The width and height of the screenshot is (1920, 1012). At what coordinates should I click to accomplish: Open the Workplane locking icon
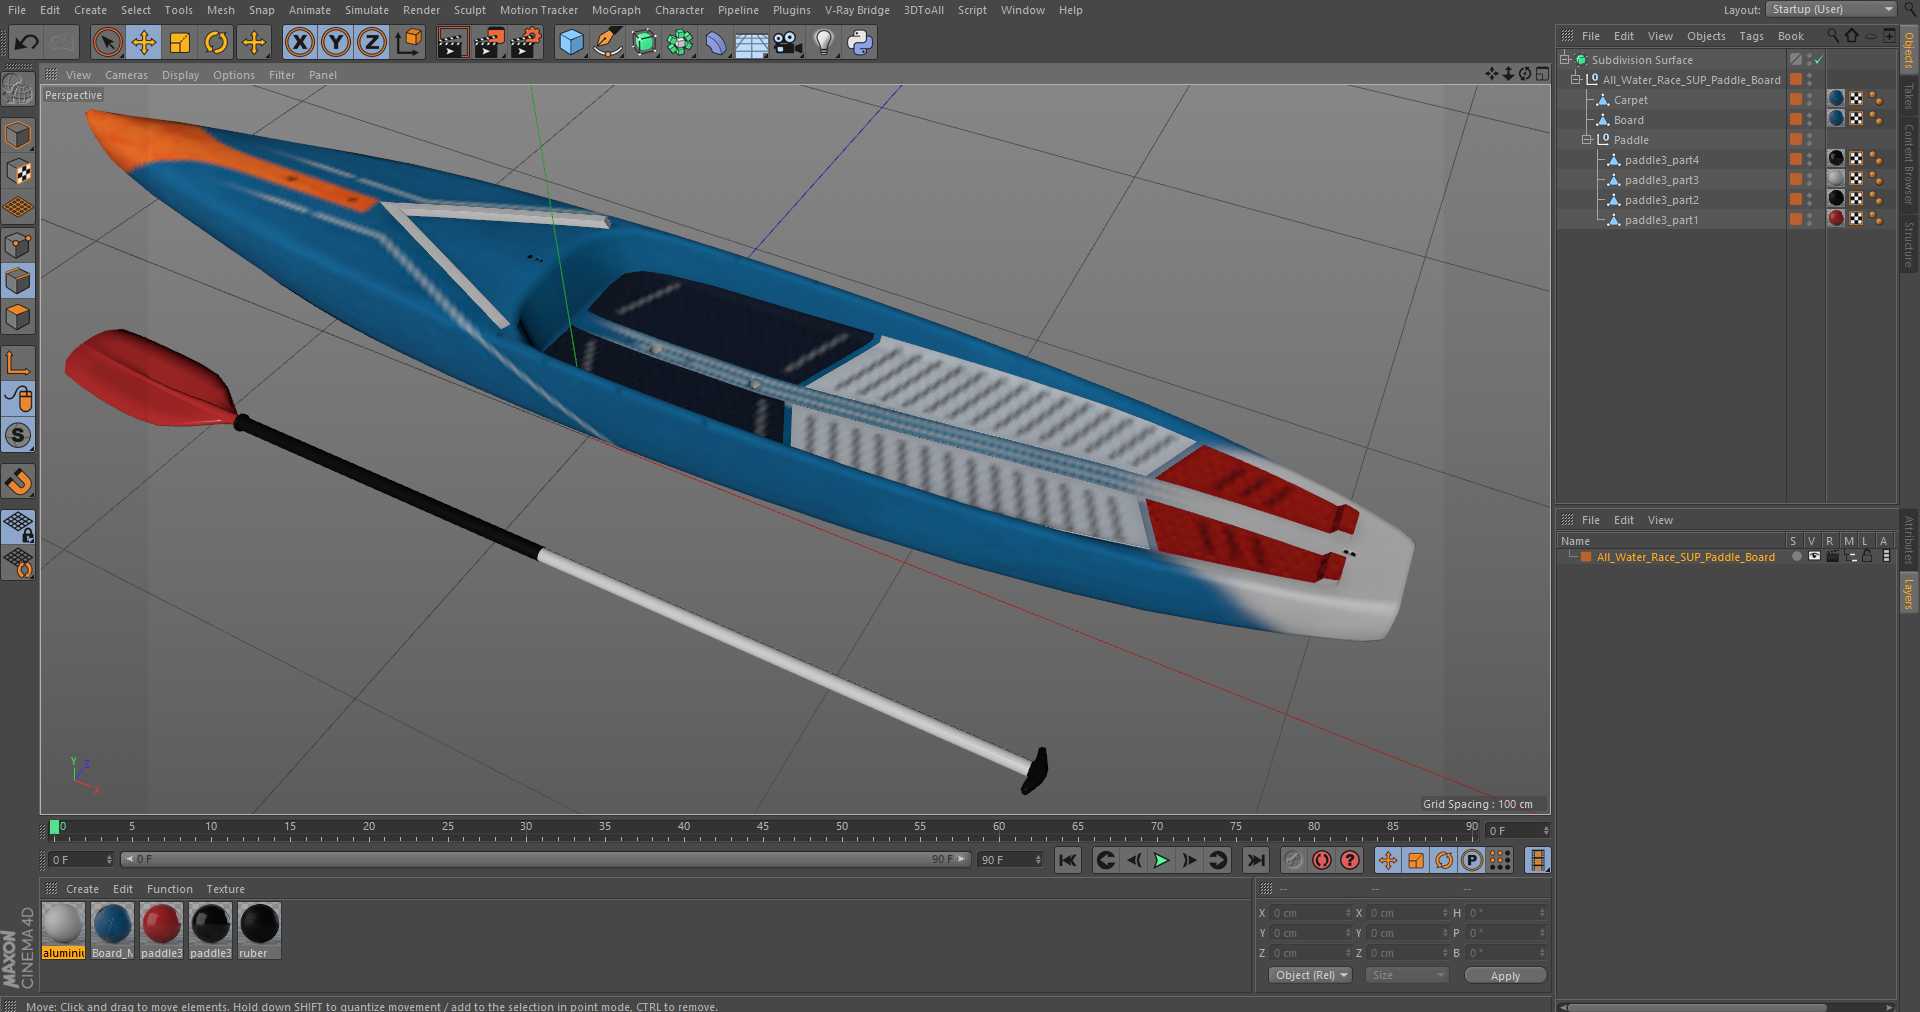pos(18,526)
